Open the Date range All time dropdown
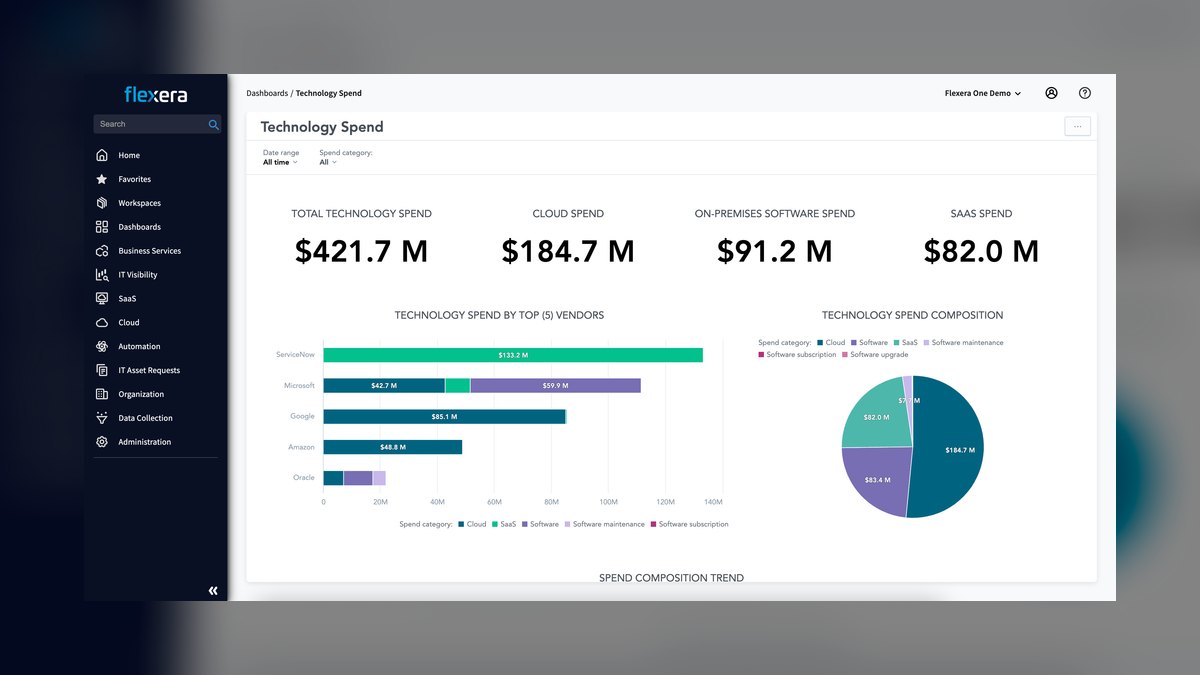Viewport: 1200px width, 675px height. click(280, 162)
